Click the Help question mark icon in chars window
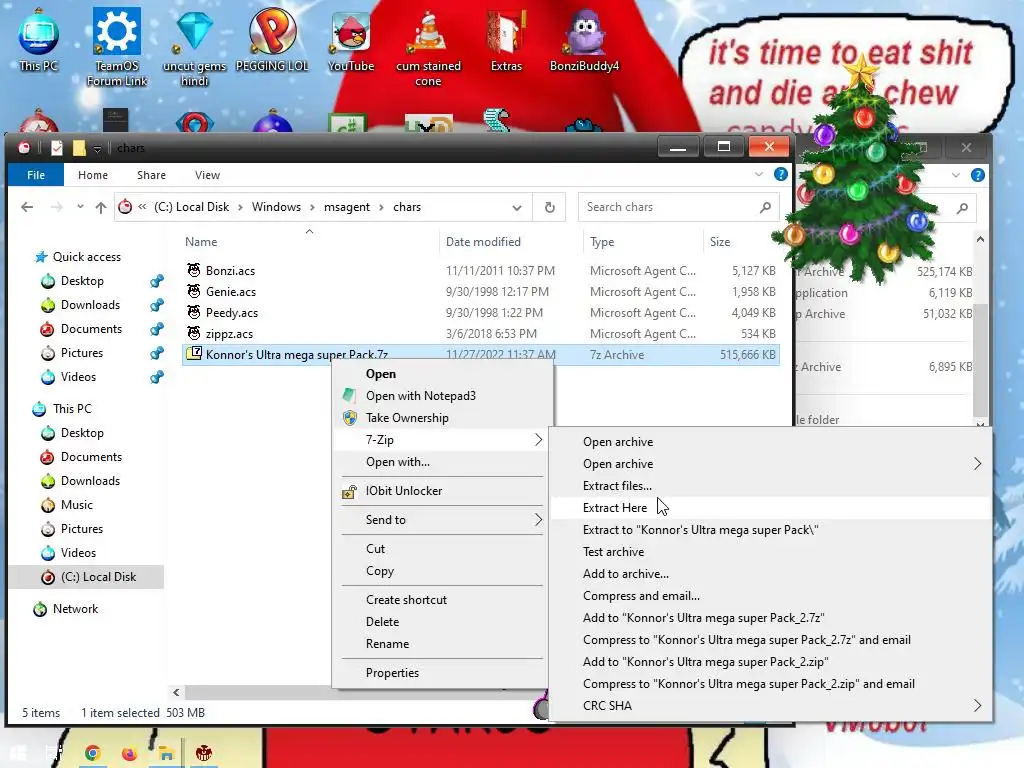 (780, 174)
